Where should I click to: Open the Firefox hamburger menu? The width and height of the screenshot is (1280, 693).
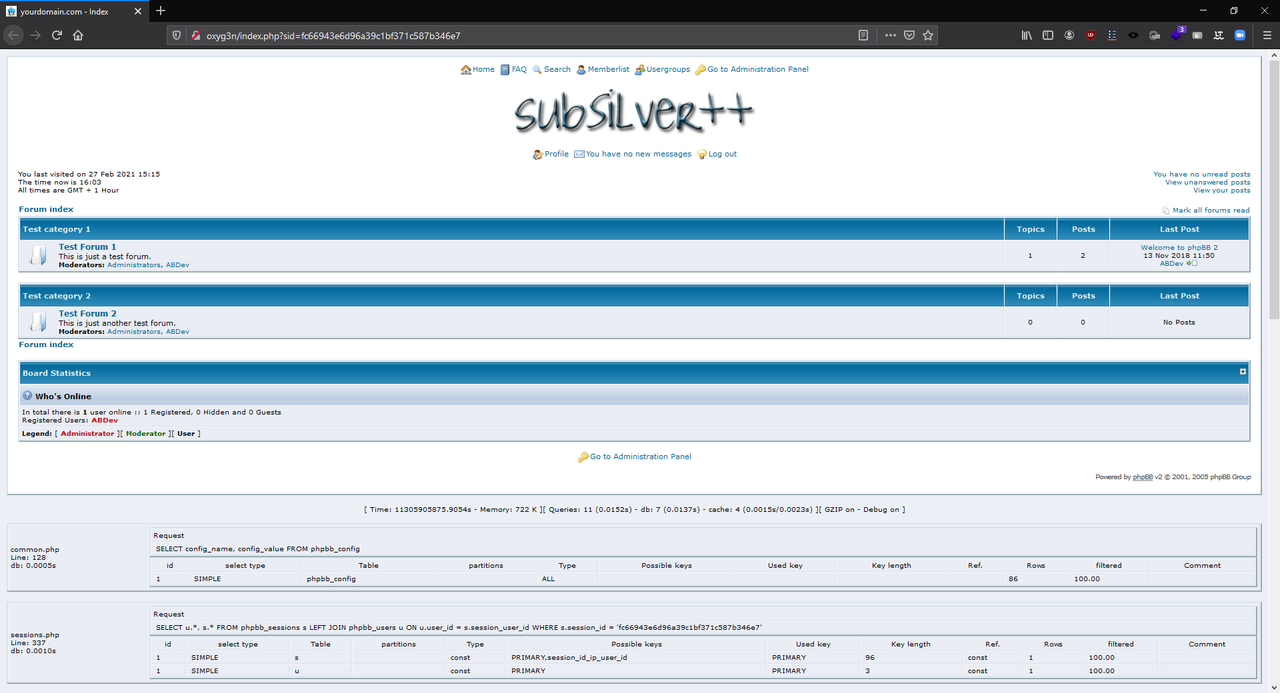(1267, 35)
